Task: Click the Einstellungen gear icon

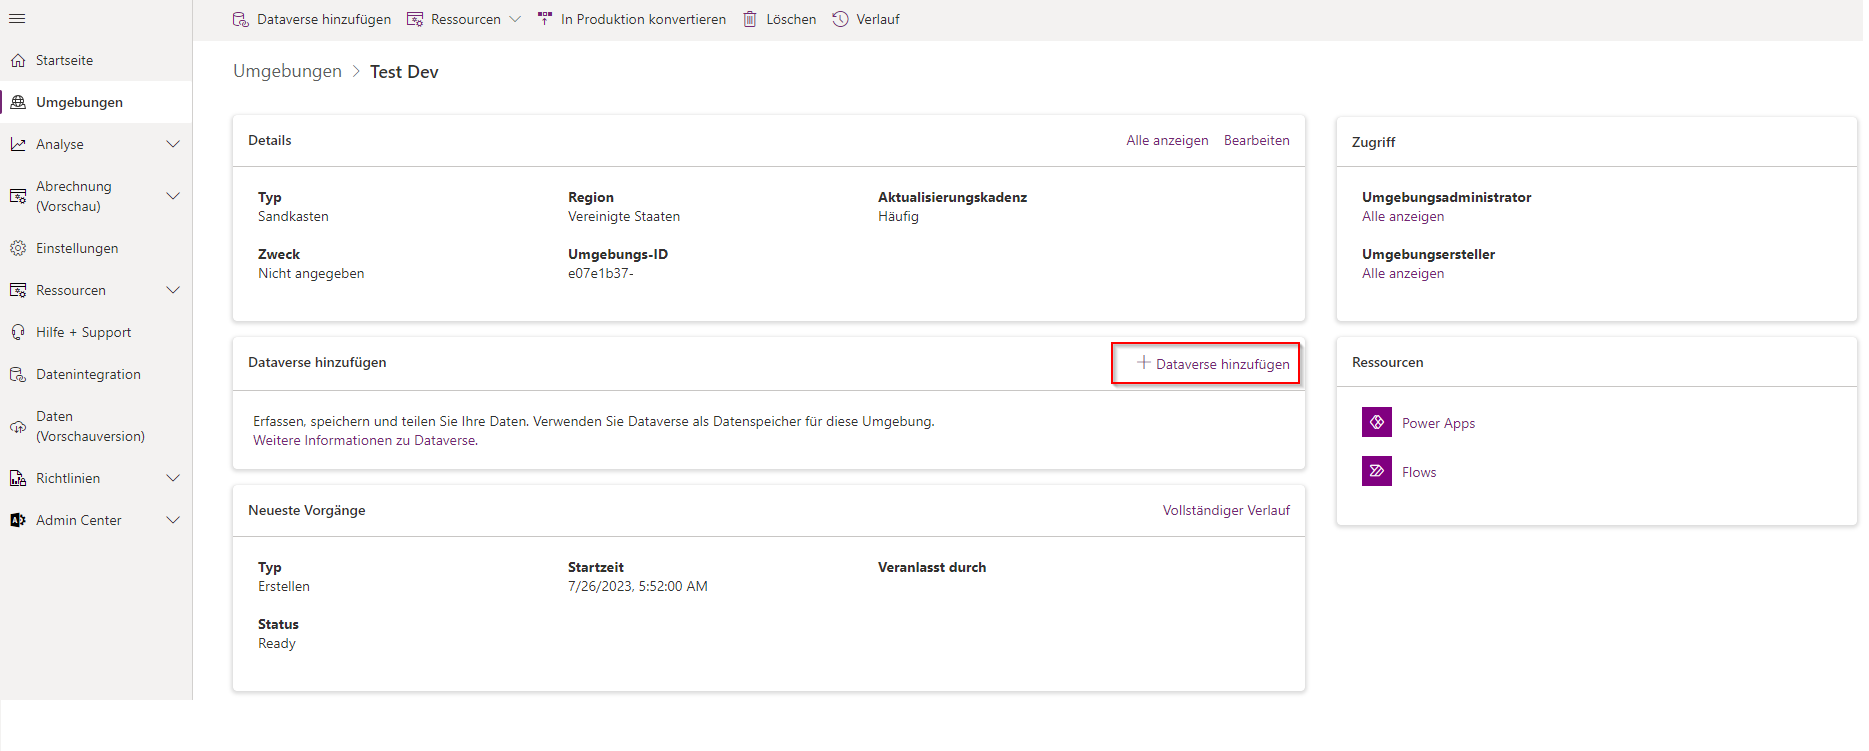Action: (x=18, y=248)
